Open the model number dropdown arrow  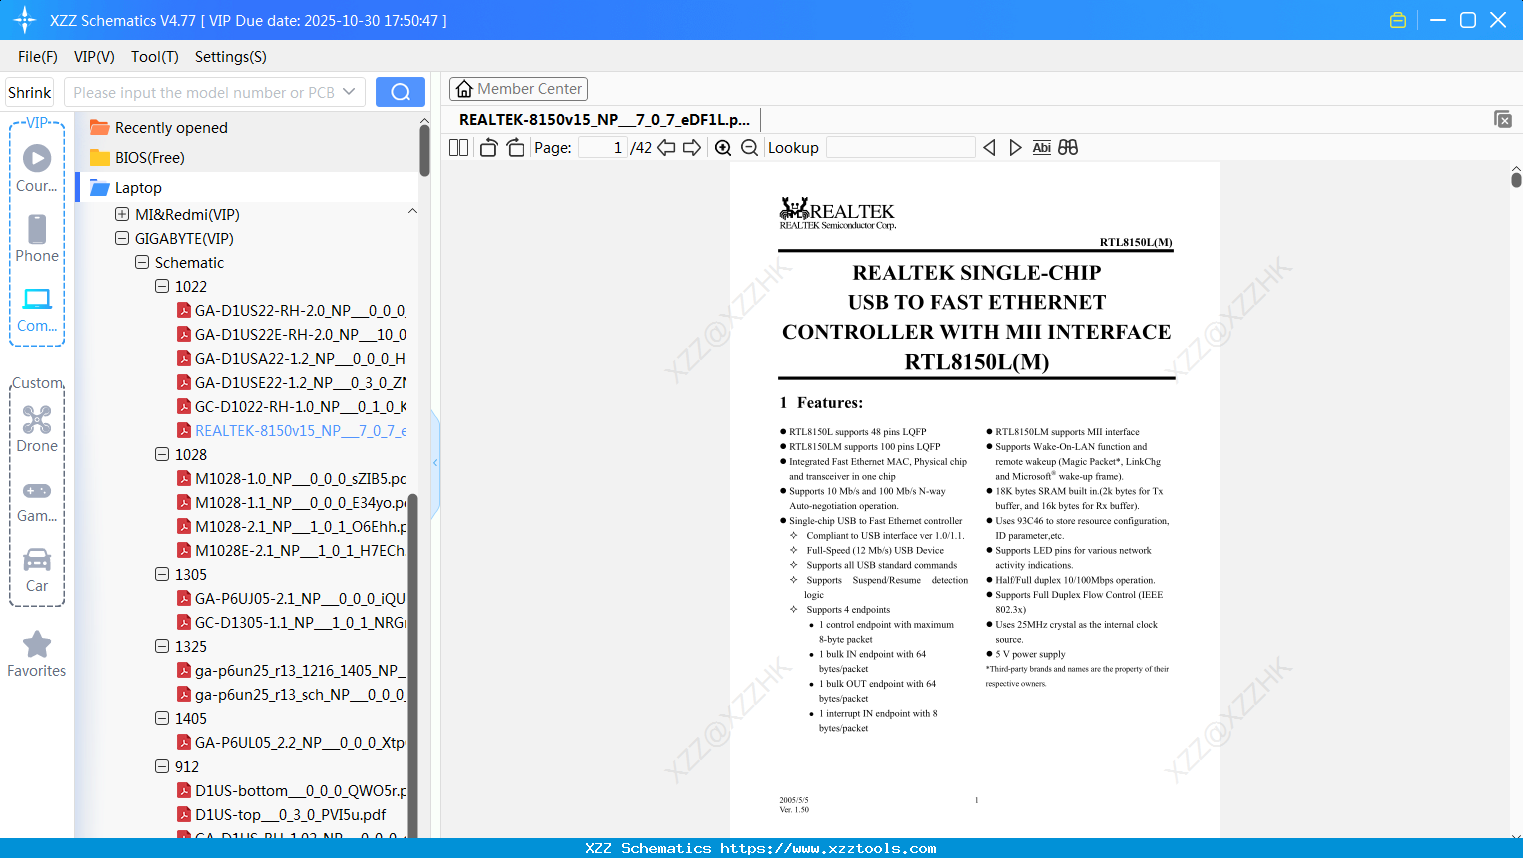coord(349,92)
